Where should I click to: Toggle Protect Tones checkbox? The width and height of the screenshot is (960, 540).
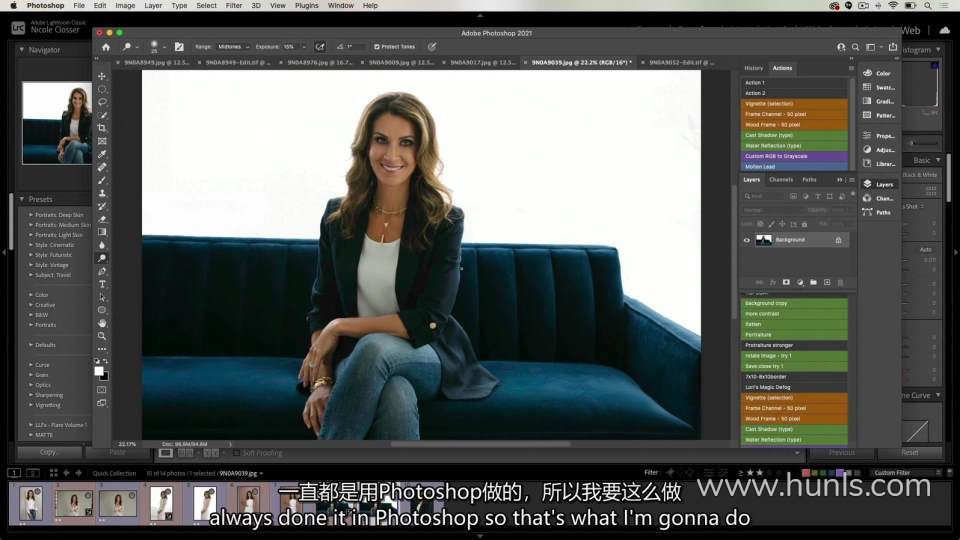[377, 47]
